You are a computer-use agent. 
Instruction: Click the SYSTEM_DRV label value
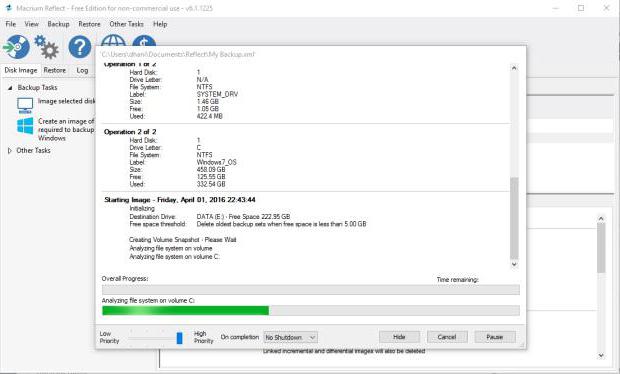(x=217, y=94)
